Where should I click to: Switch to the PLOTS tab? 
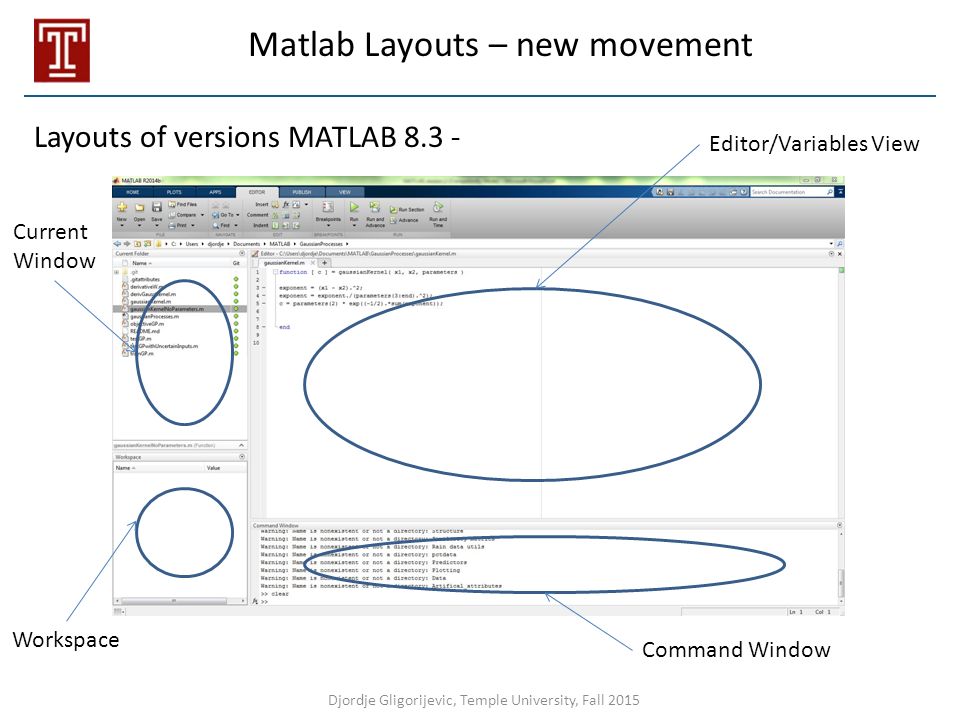(x=174, y=192)
